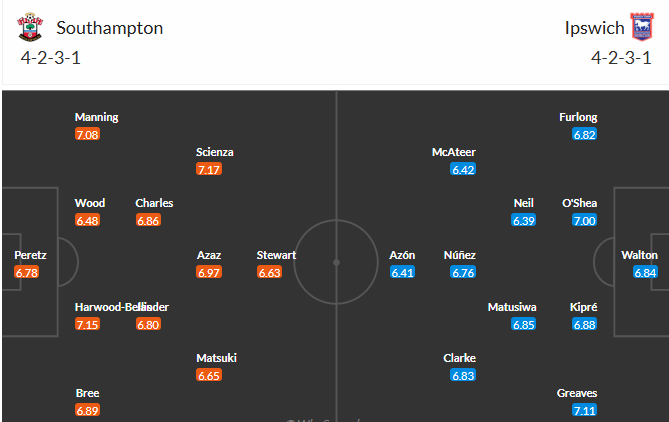Click Matsuki's 6.65 rating badge
This screenshot has height=422, width=669.
(x=209, y=375)
